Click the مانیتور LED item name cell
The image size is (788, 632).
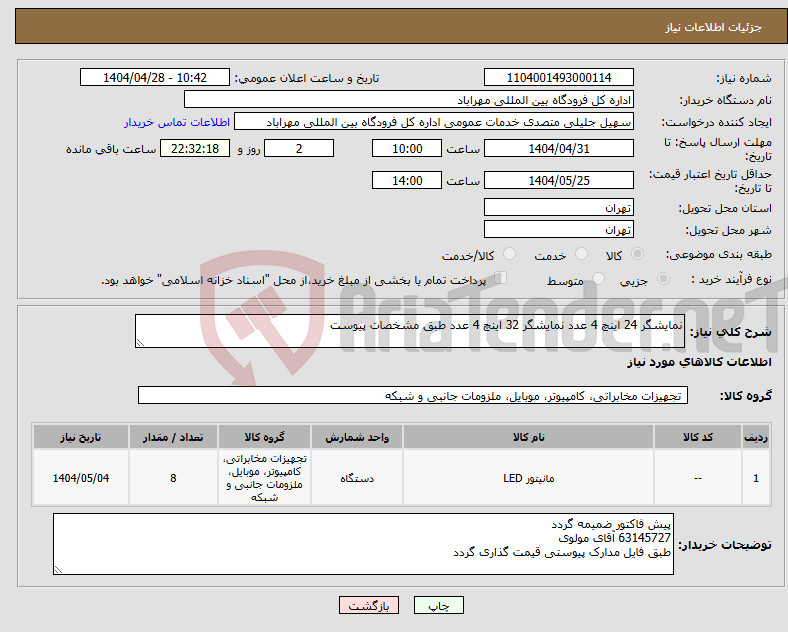528,478
